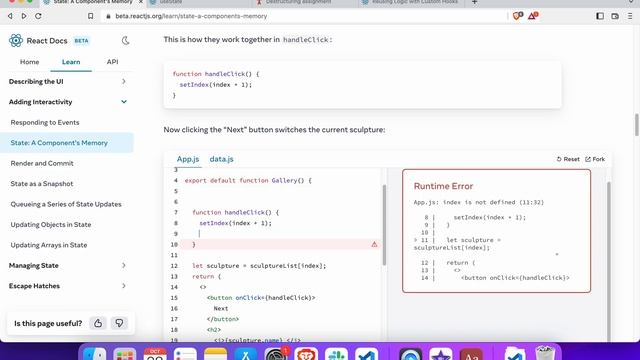Open App Store from the dock
The image size is (640, 360).
click(246, 354)
